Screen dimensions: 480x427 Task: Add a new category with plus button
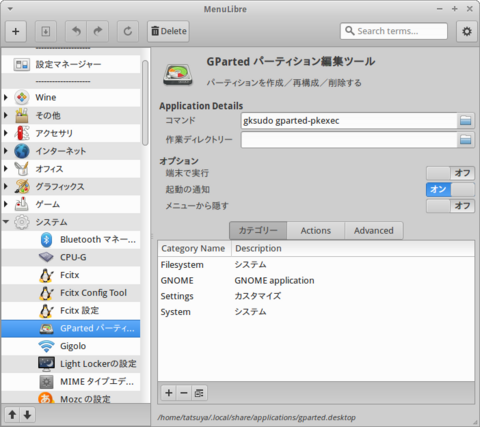tap(169, 393)
